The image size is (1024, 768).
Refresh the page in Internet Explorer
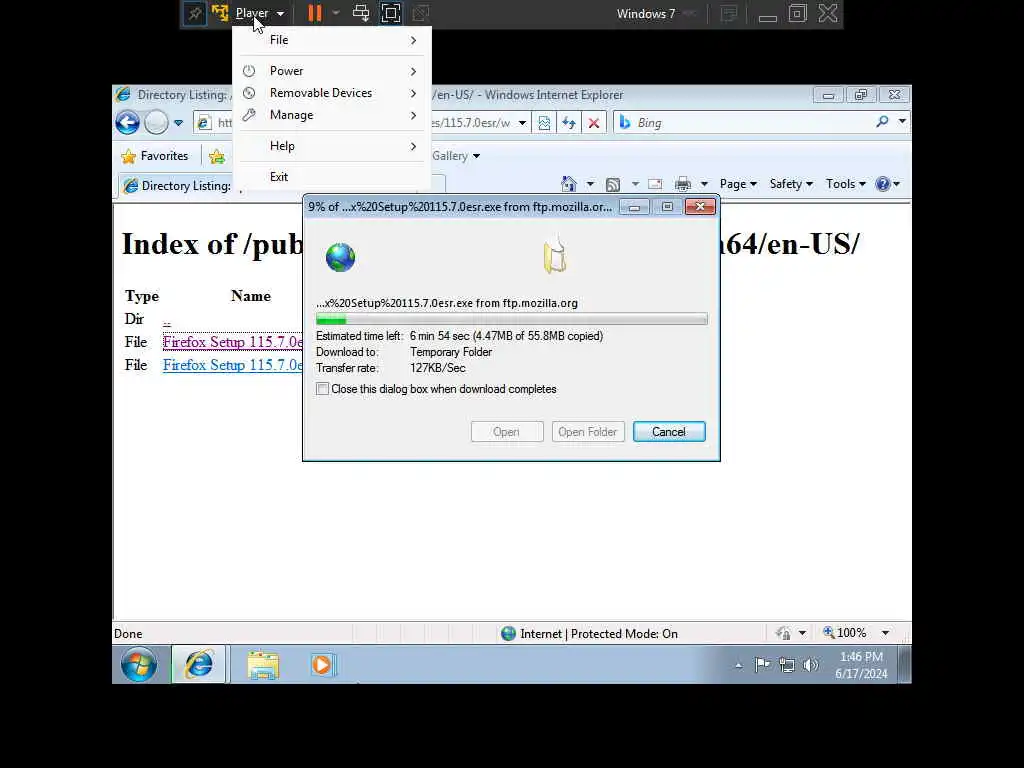tap(569, 123)
